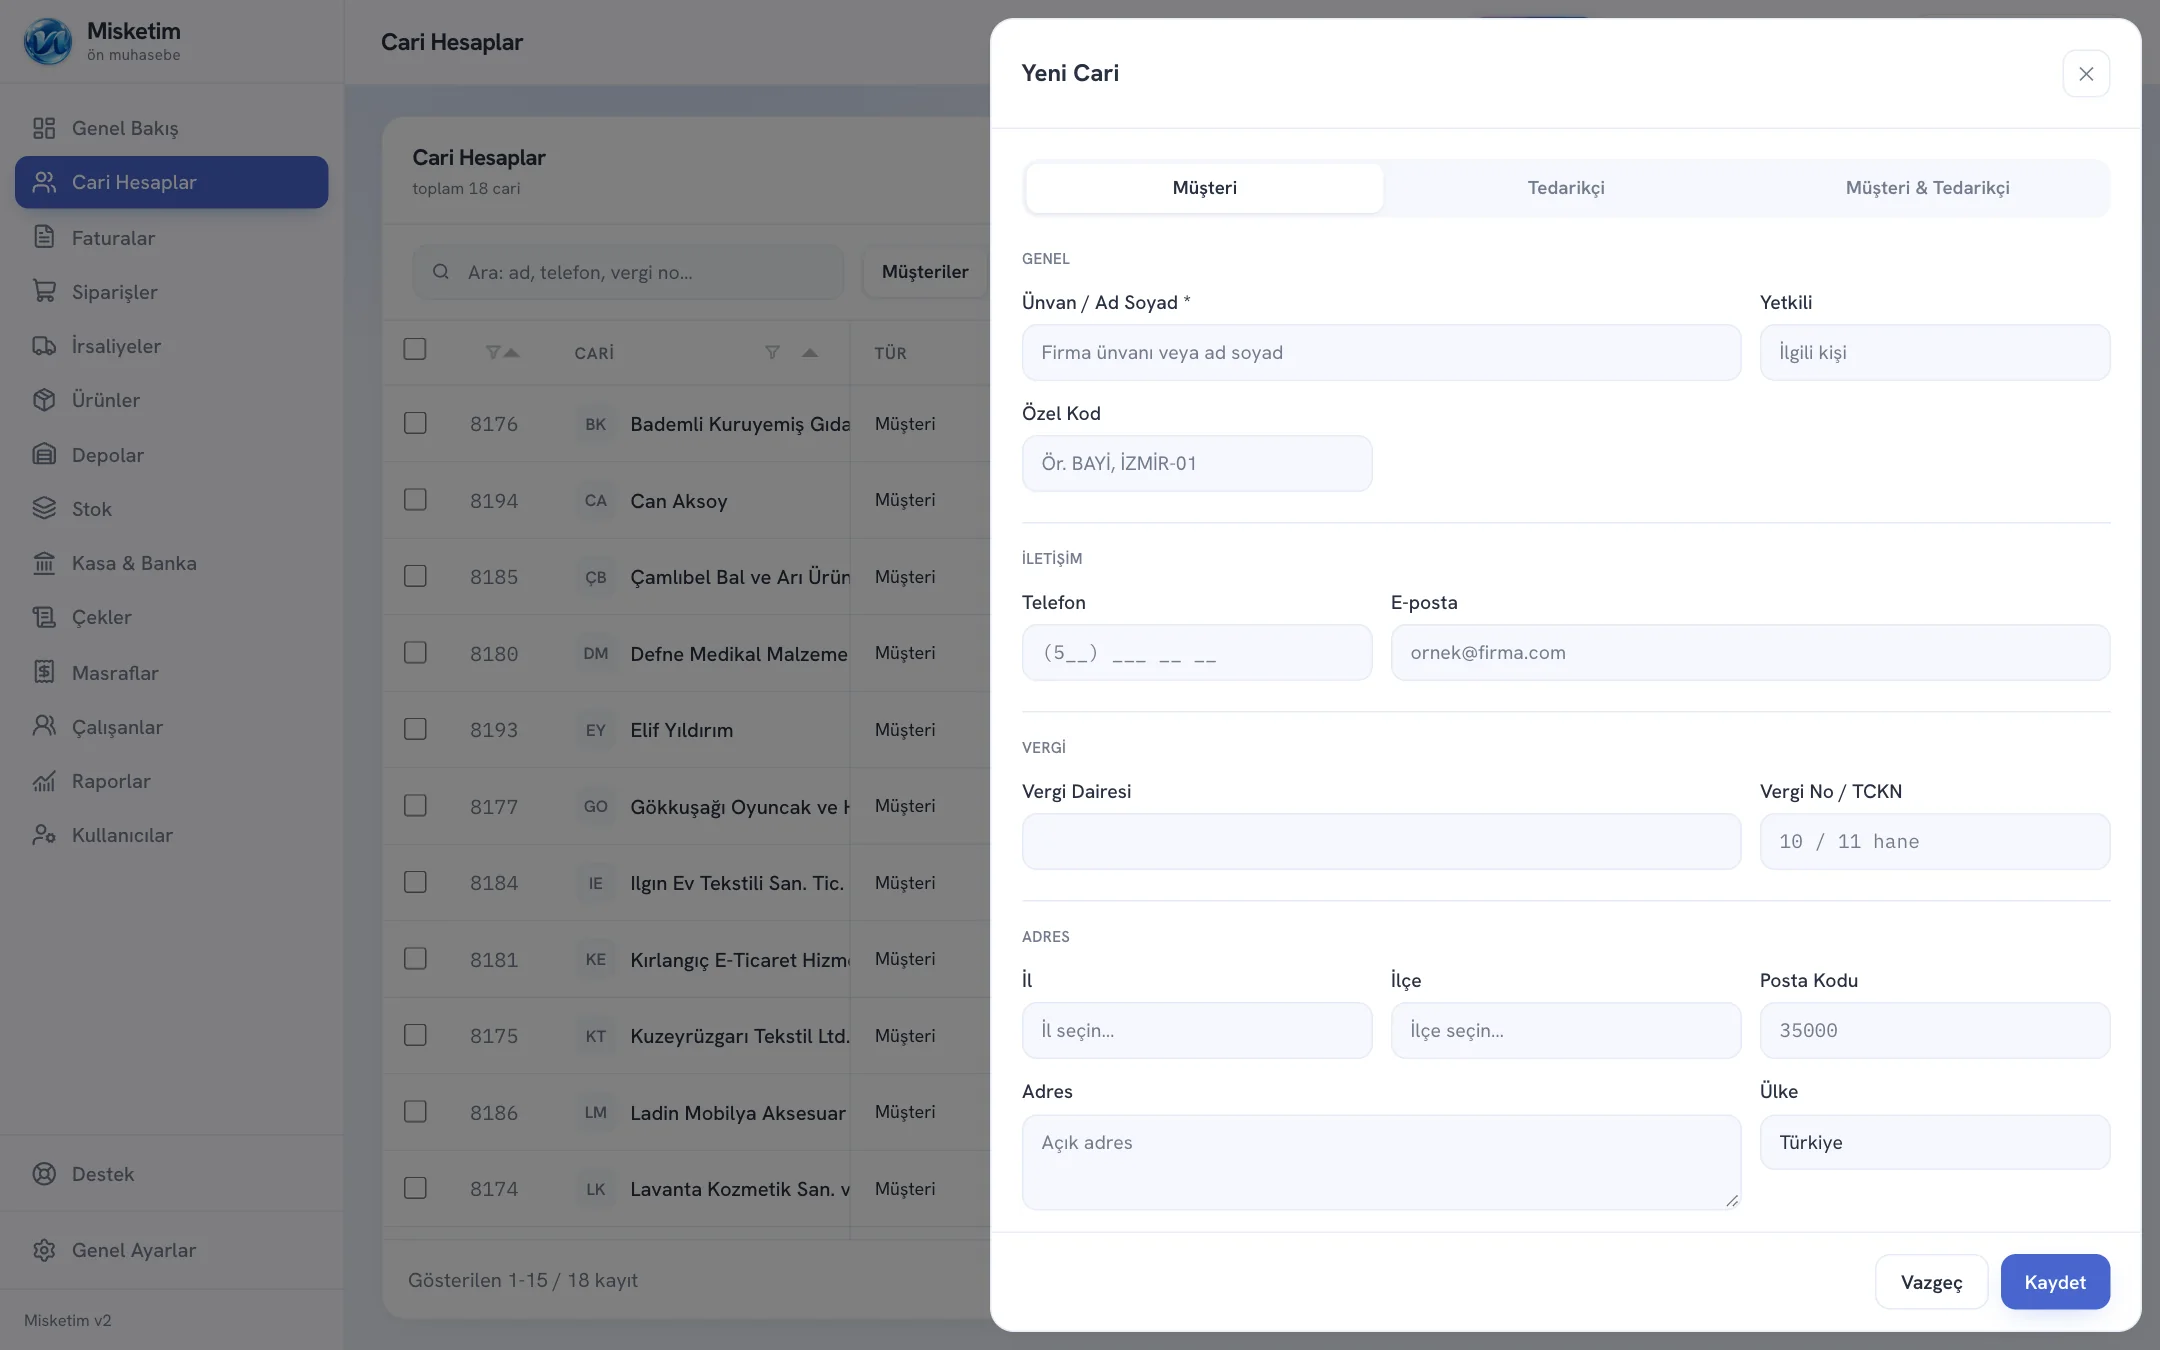The width and height of the screenshot is (2160, 1350).
Task: Open the Raporlar chart icon
Action: 44,781
